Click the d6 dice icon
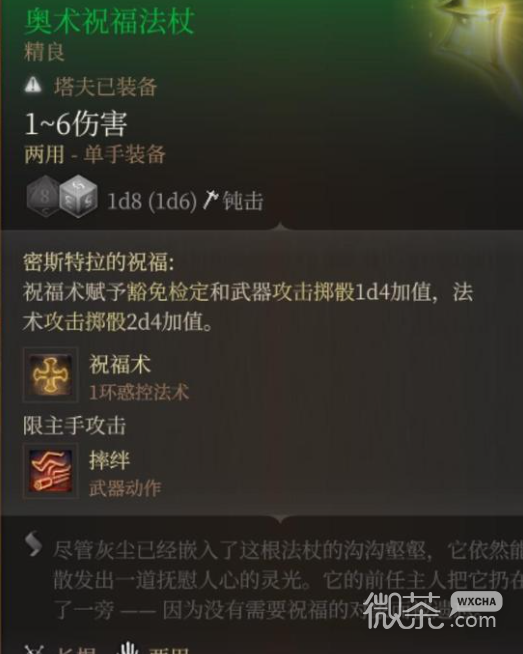The width and height of the screenshot is (523, 654). coord(78,196)
